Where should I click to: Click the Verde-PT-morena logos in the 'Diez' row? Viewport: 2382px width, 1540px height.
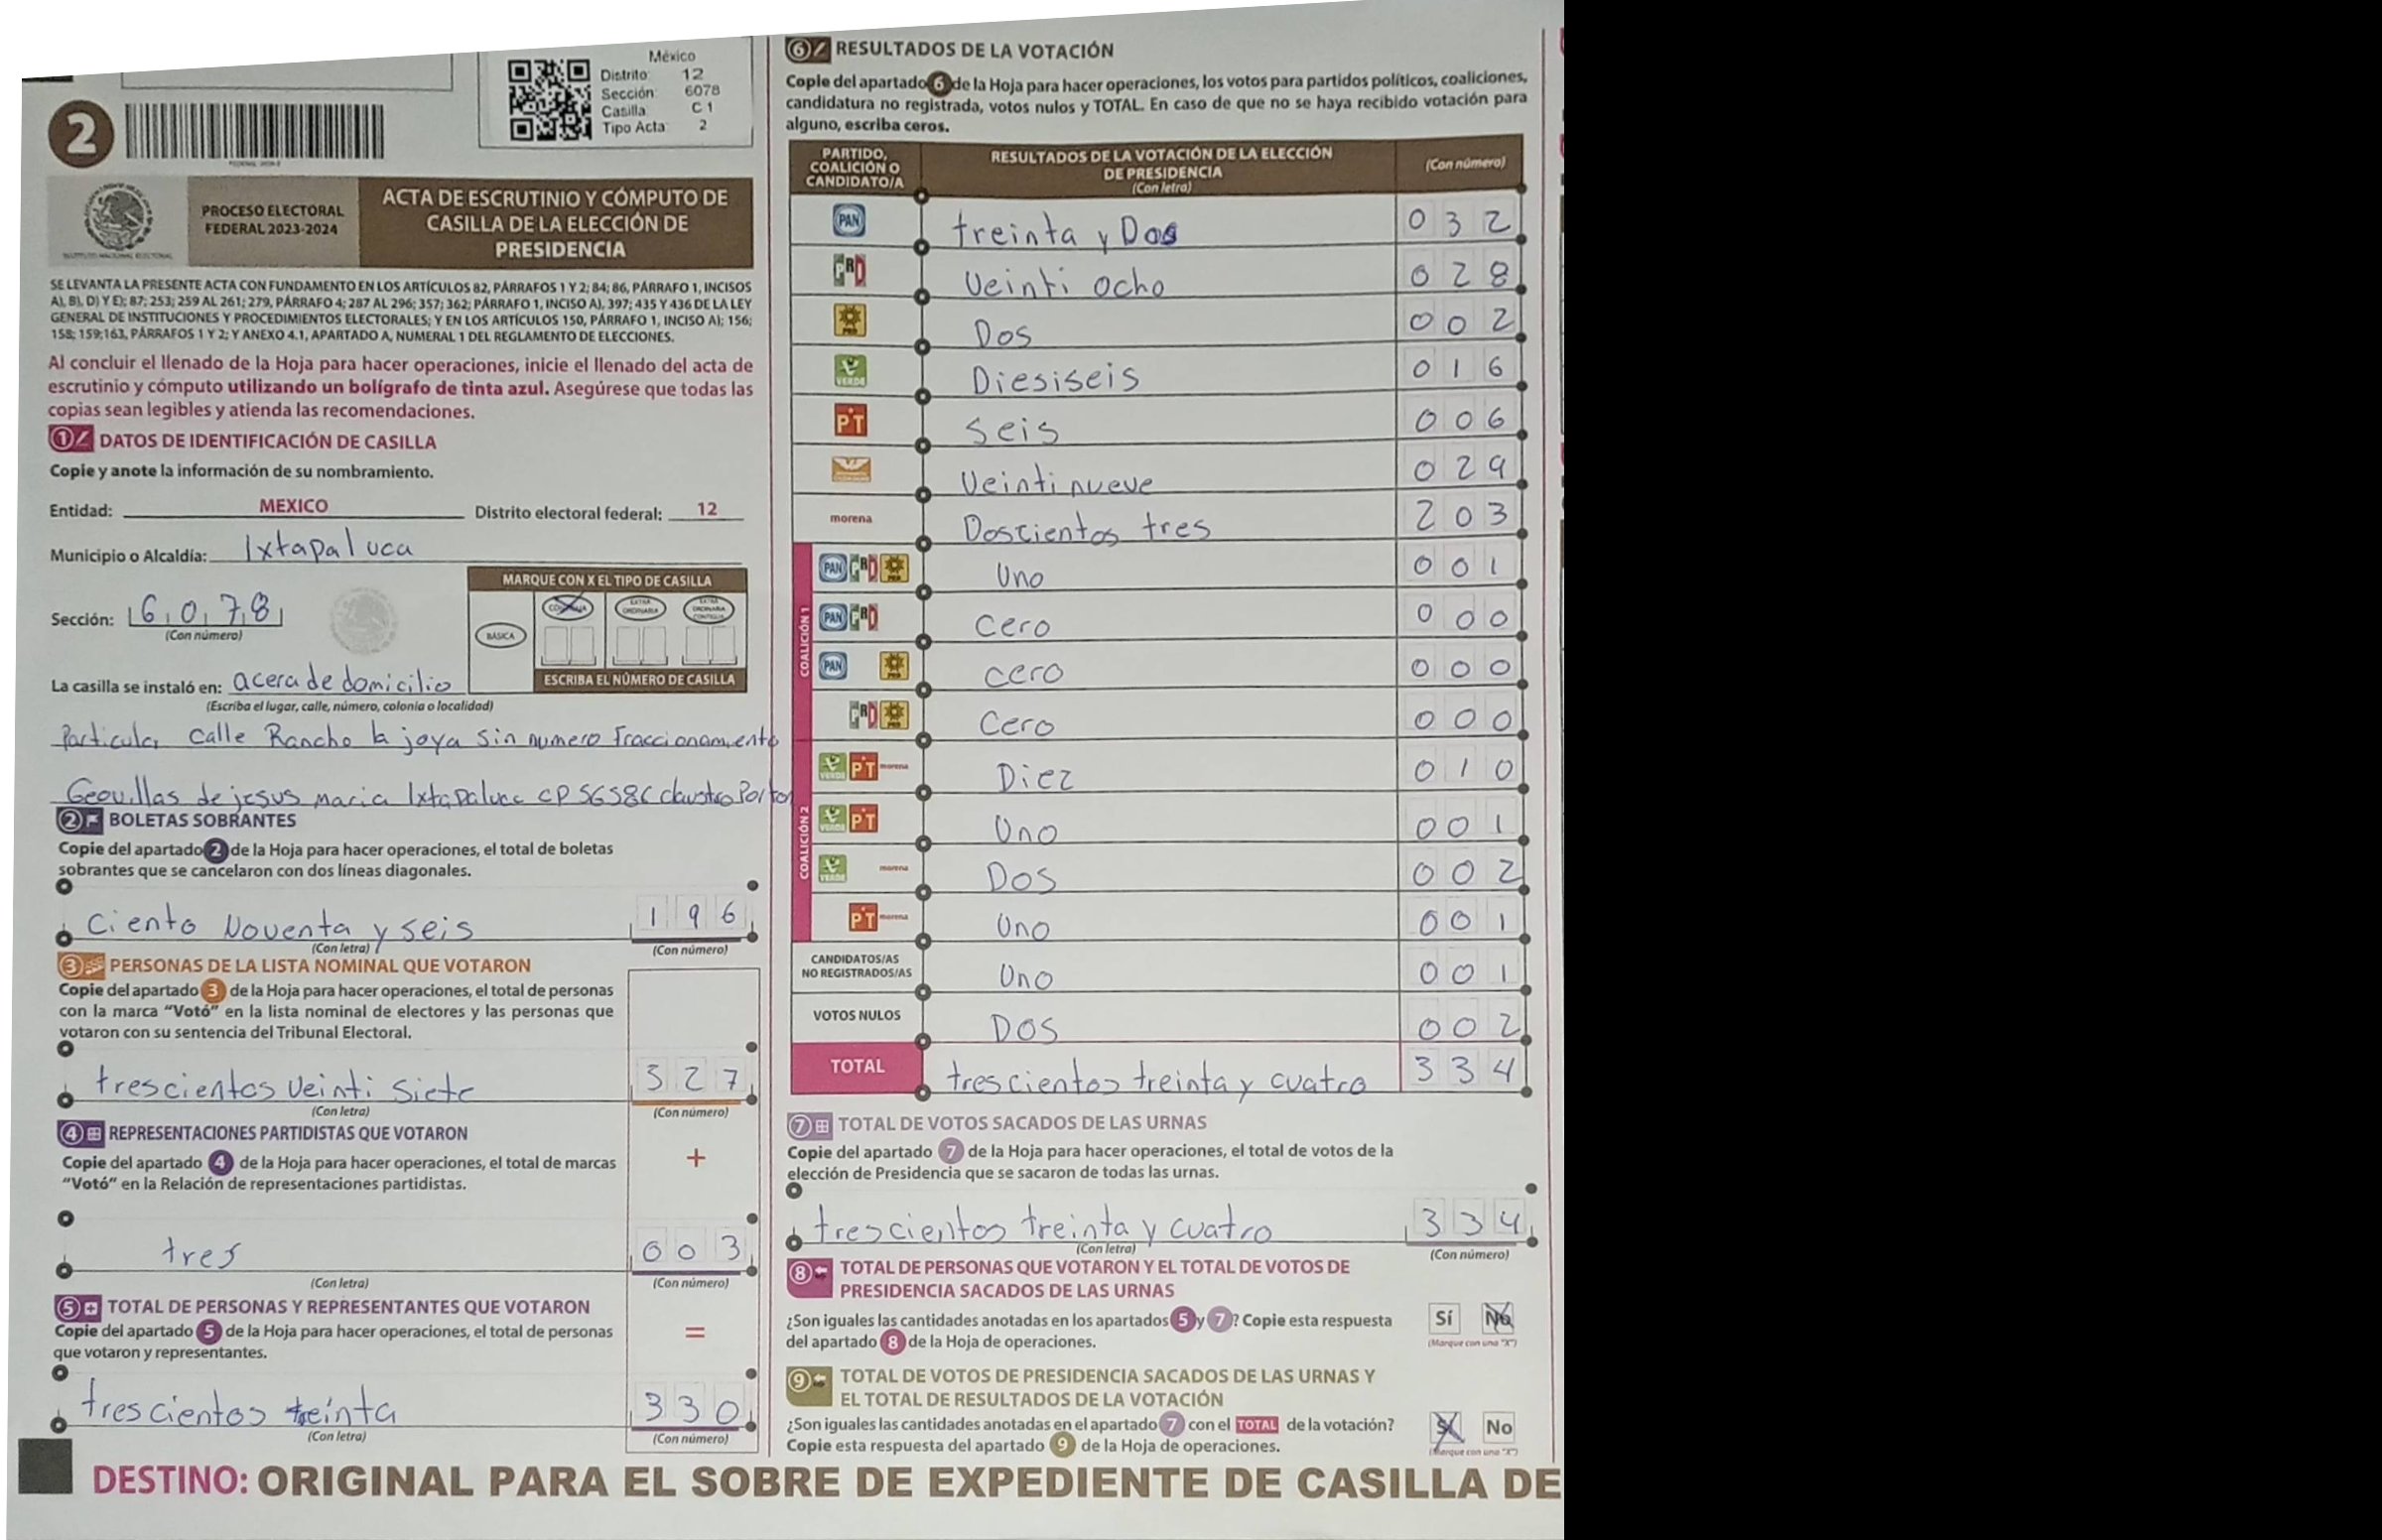coord(865,767)
